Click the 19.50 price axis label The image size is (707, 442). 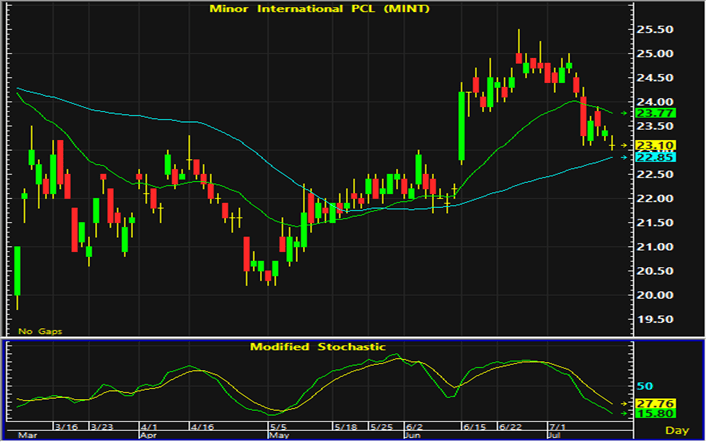pyautogui.click(x=655, y=319)
